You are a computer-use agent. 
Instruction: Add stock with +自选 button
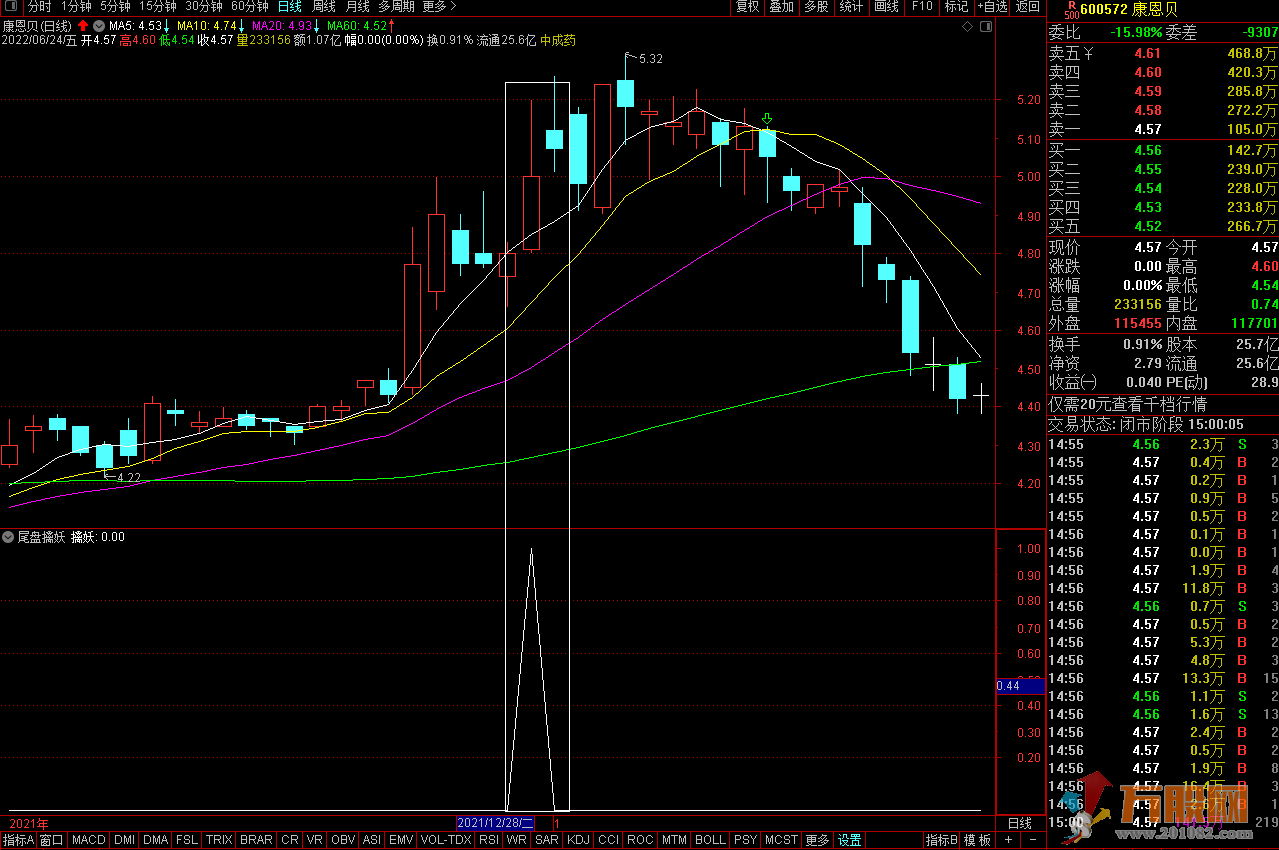pos(991,7)
